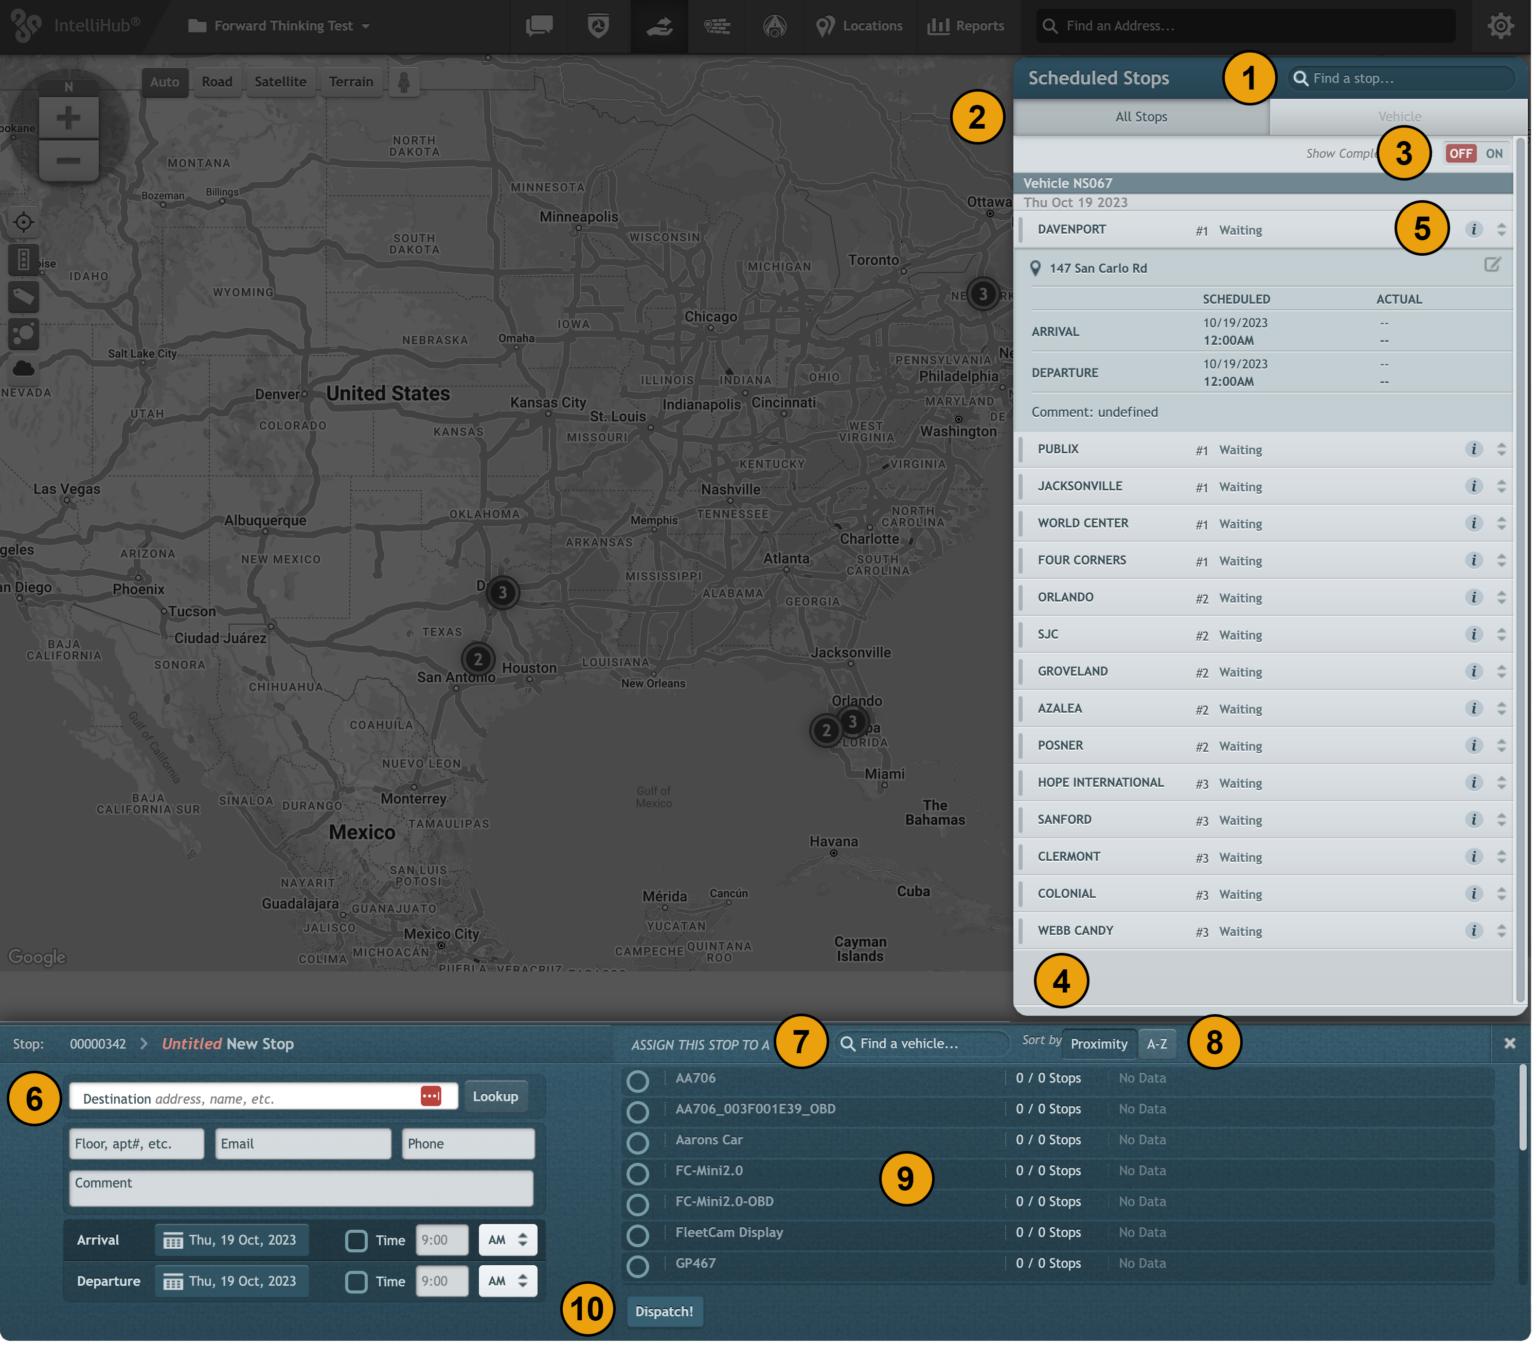1536x1346 pixels.
Task: Click the weather cloud icon on the map
Action: click(23, 368)
